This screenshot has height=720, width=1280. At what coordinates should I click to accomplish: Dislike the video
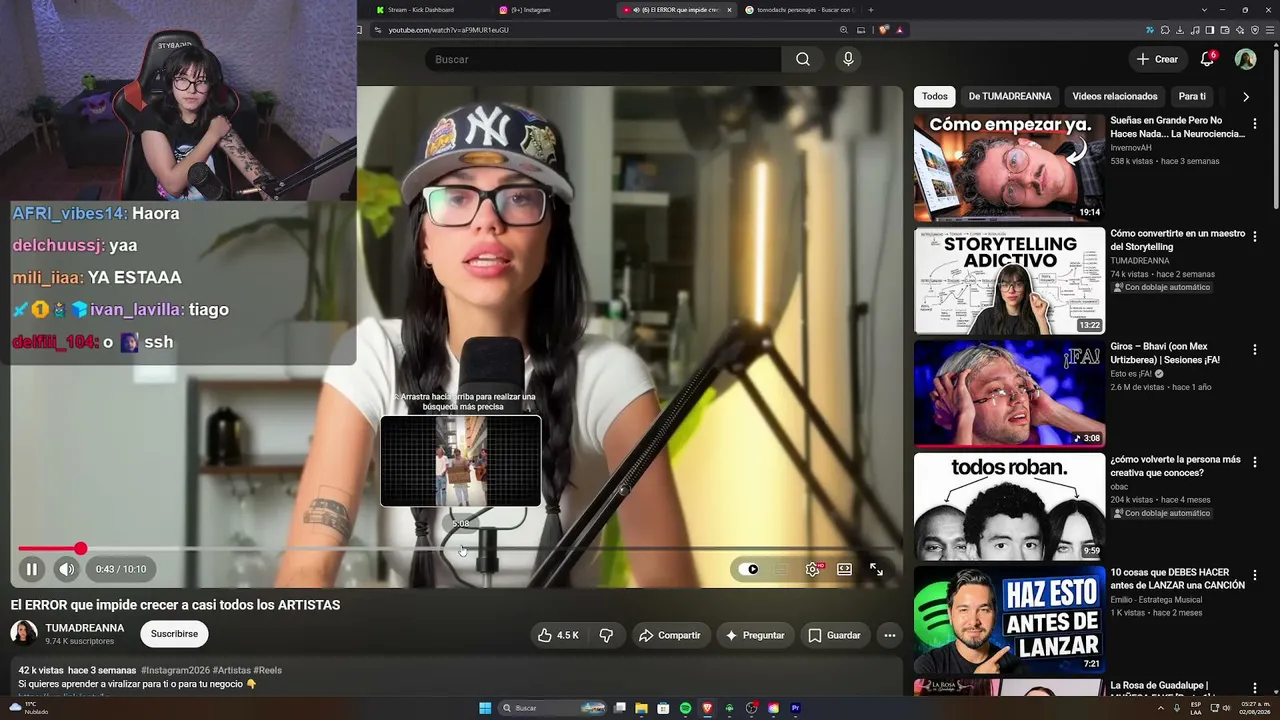(x=606, y=635)
